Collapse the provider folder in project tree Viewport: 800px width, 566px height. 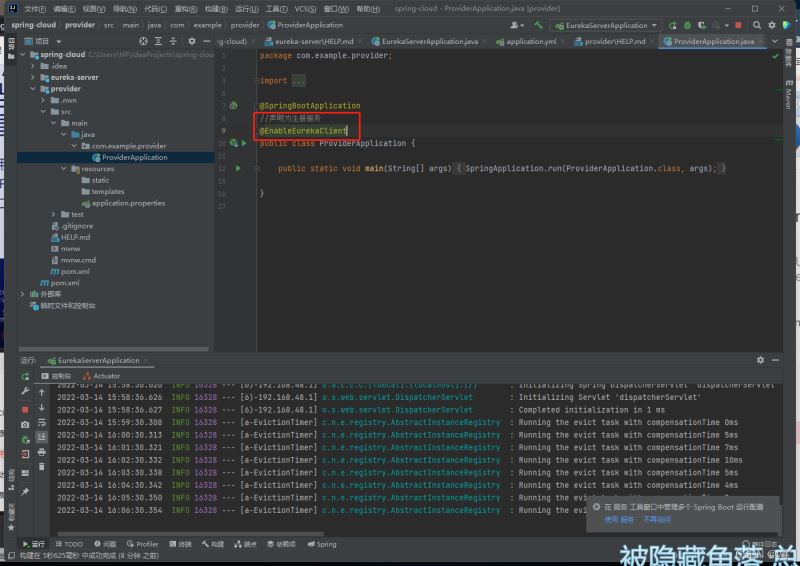pyautogui.click(x=33, y=89)
